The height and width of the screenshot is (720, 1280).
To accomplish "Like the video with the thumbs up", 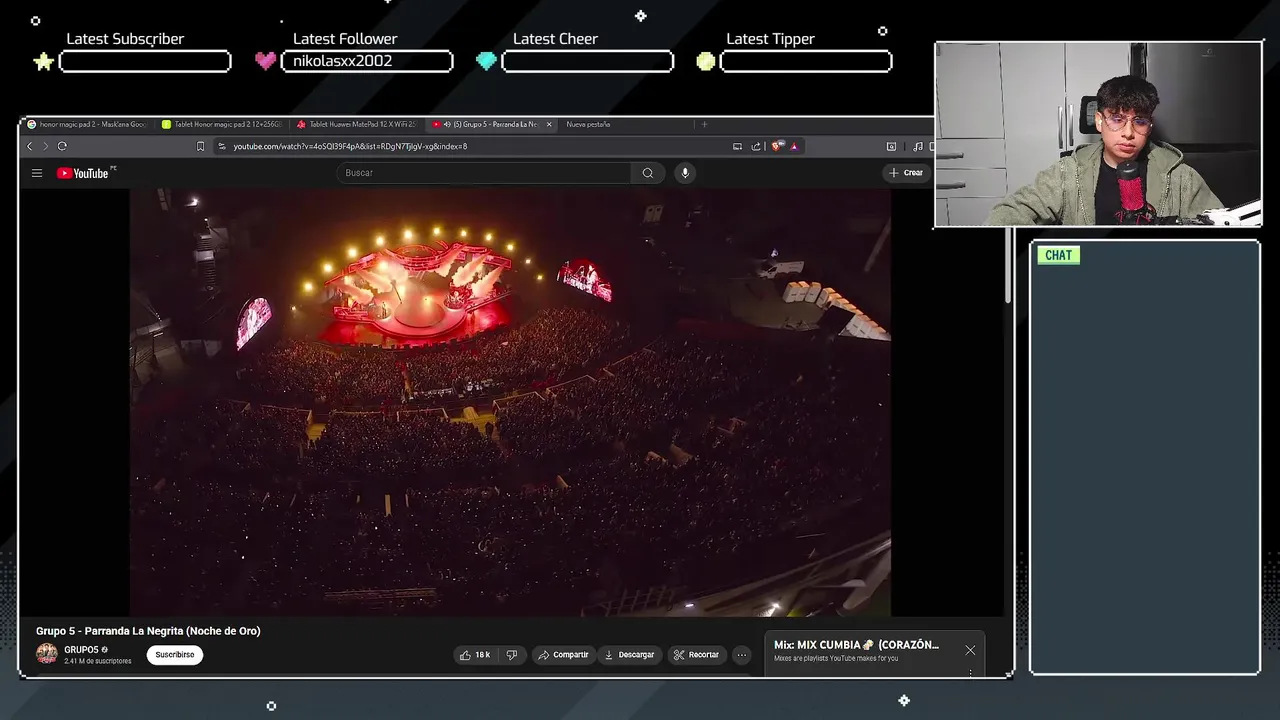I will [474, 655].
